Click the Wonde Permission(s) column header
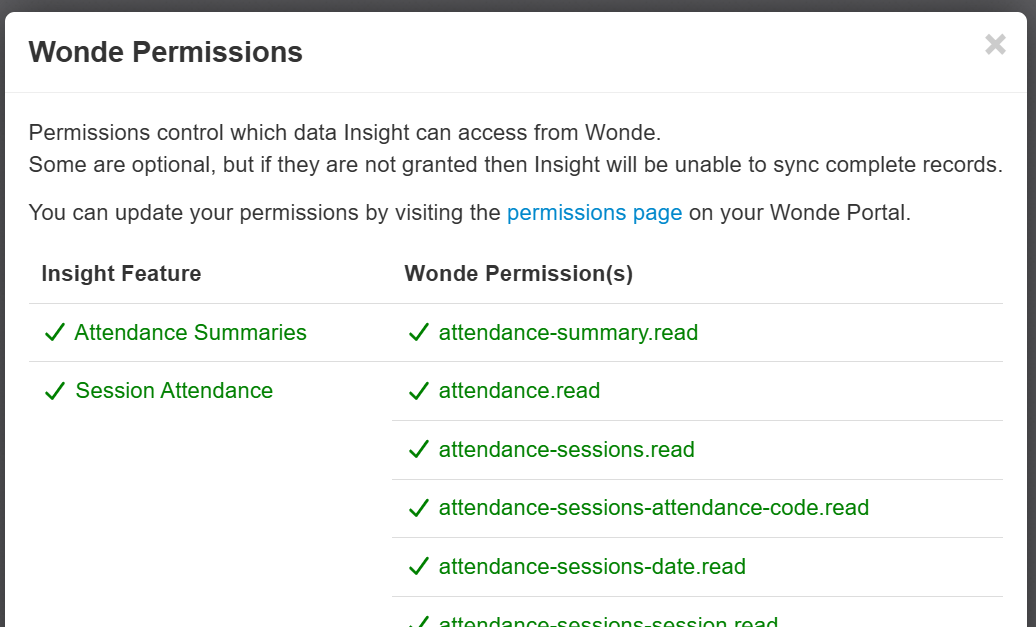Screen dimensions: 1036x627 (x=518, y=274)
